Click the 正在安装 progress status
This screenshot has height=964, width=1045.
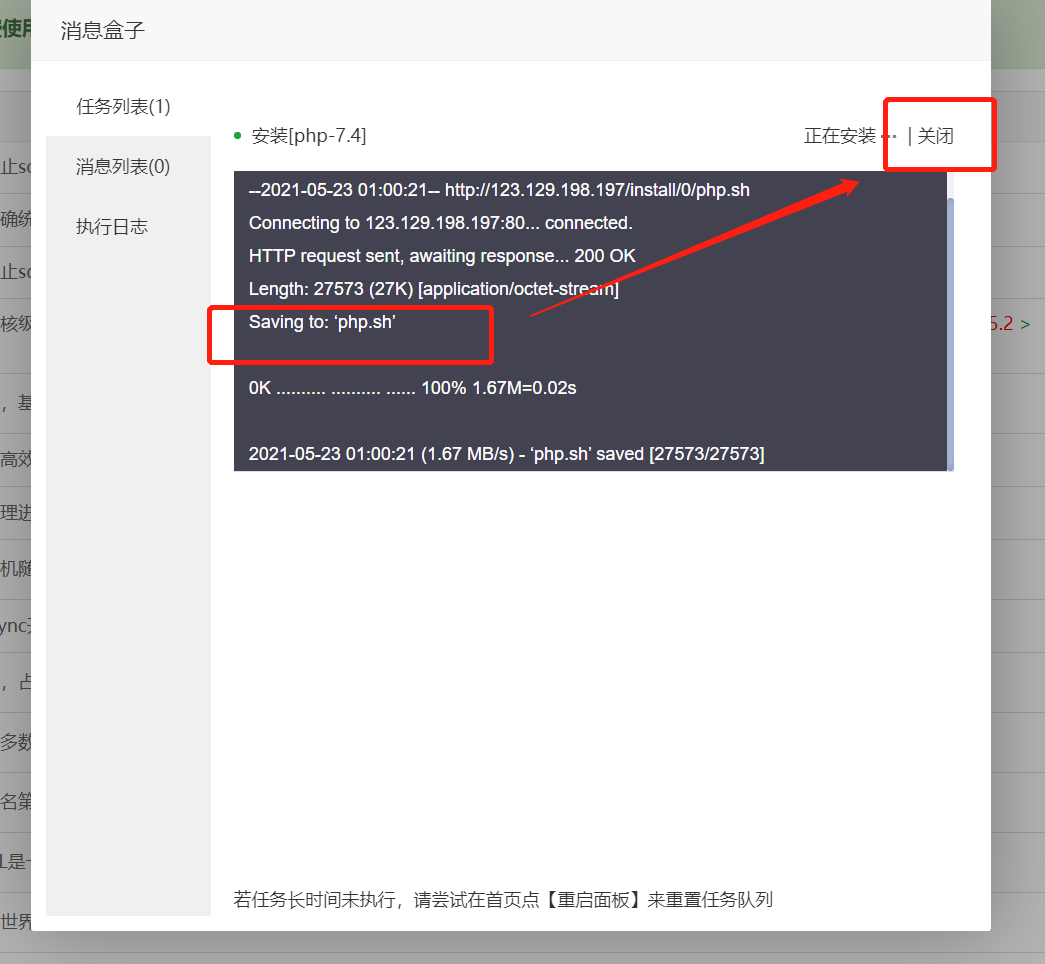coord(840,136)
